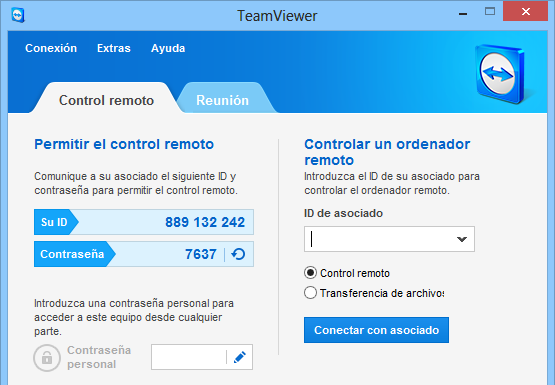The height and width of the screenshot is (385, 555).
Task: Refresh the random password with the arrow icon
Action: pos(238,254)
